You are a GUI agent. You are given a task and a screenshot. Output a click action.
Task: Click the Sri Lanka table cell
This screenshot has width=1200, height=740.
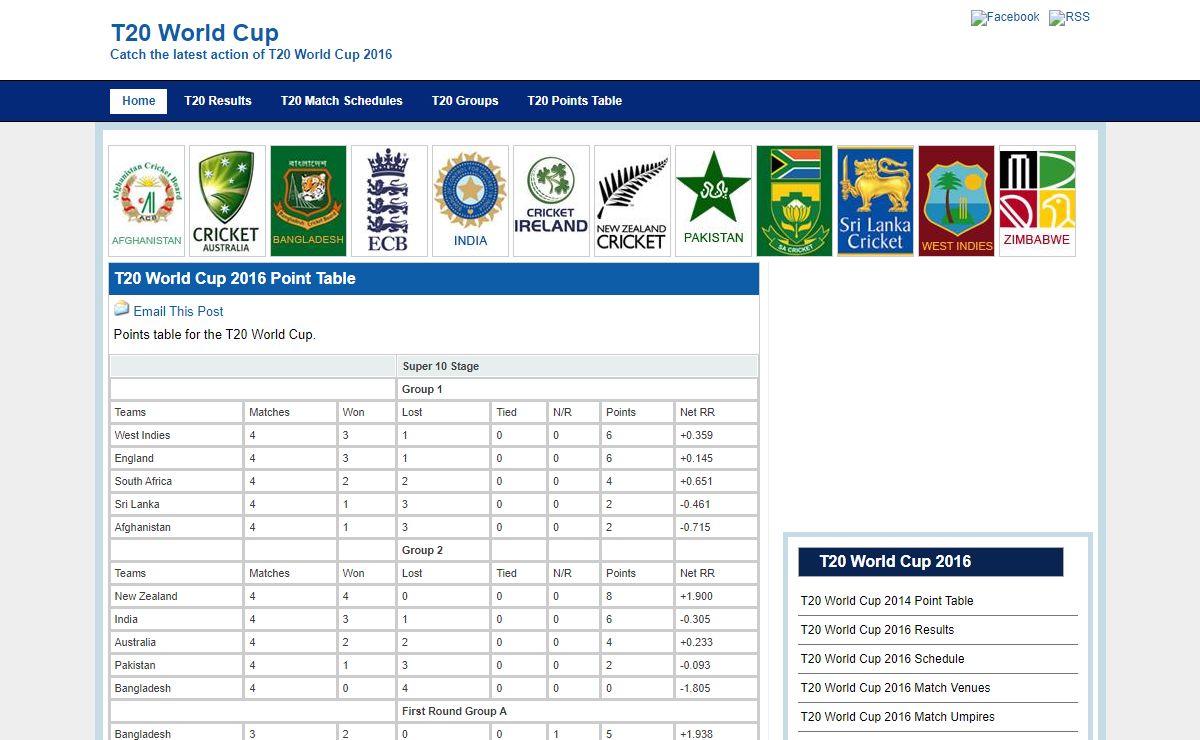click(x=177, y=505)
